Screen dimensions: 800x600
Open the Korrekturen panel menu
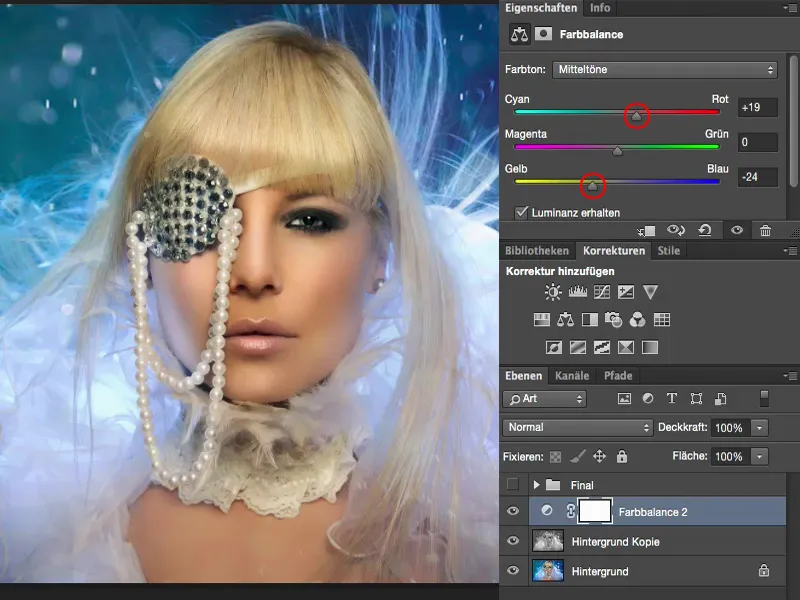(790, 251)
